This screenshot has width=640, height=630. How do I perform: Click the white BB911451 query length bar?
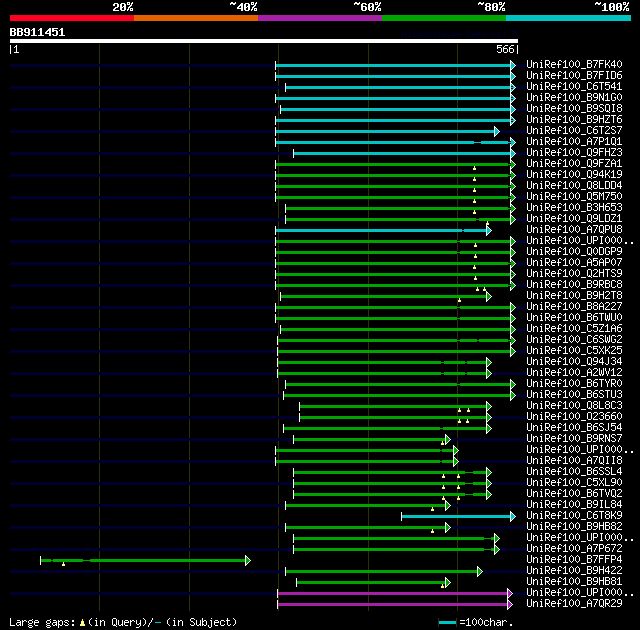(264, 41)
